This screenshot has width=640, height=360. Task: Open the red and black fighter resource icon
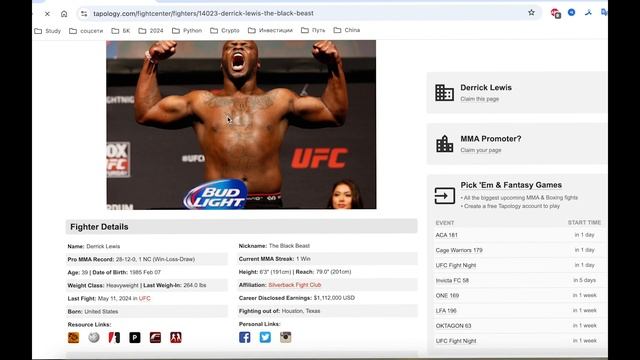pyautogui.click(x=114, y=338)
